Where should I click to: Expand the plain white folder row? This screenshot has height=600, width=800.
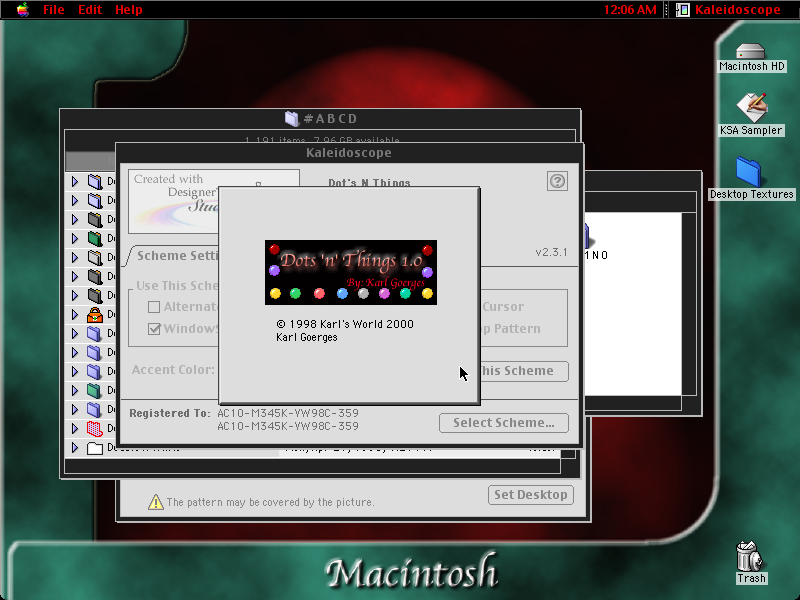click(75, 448)
